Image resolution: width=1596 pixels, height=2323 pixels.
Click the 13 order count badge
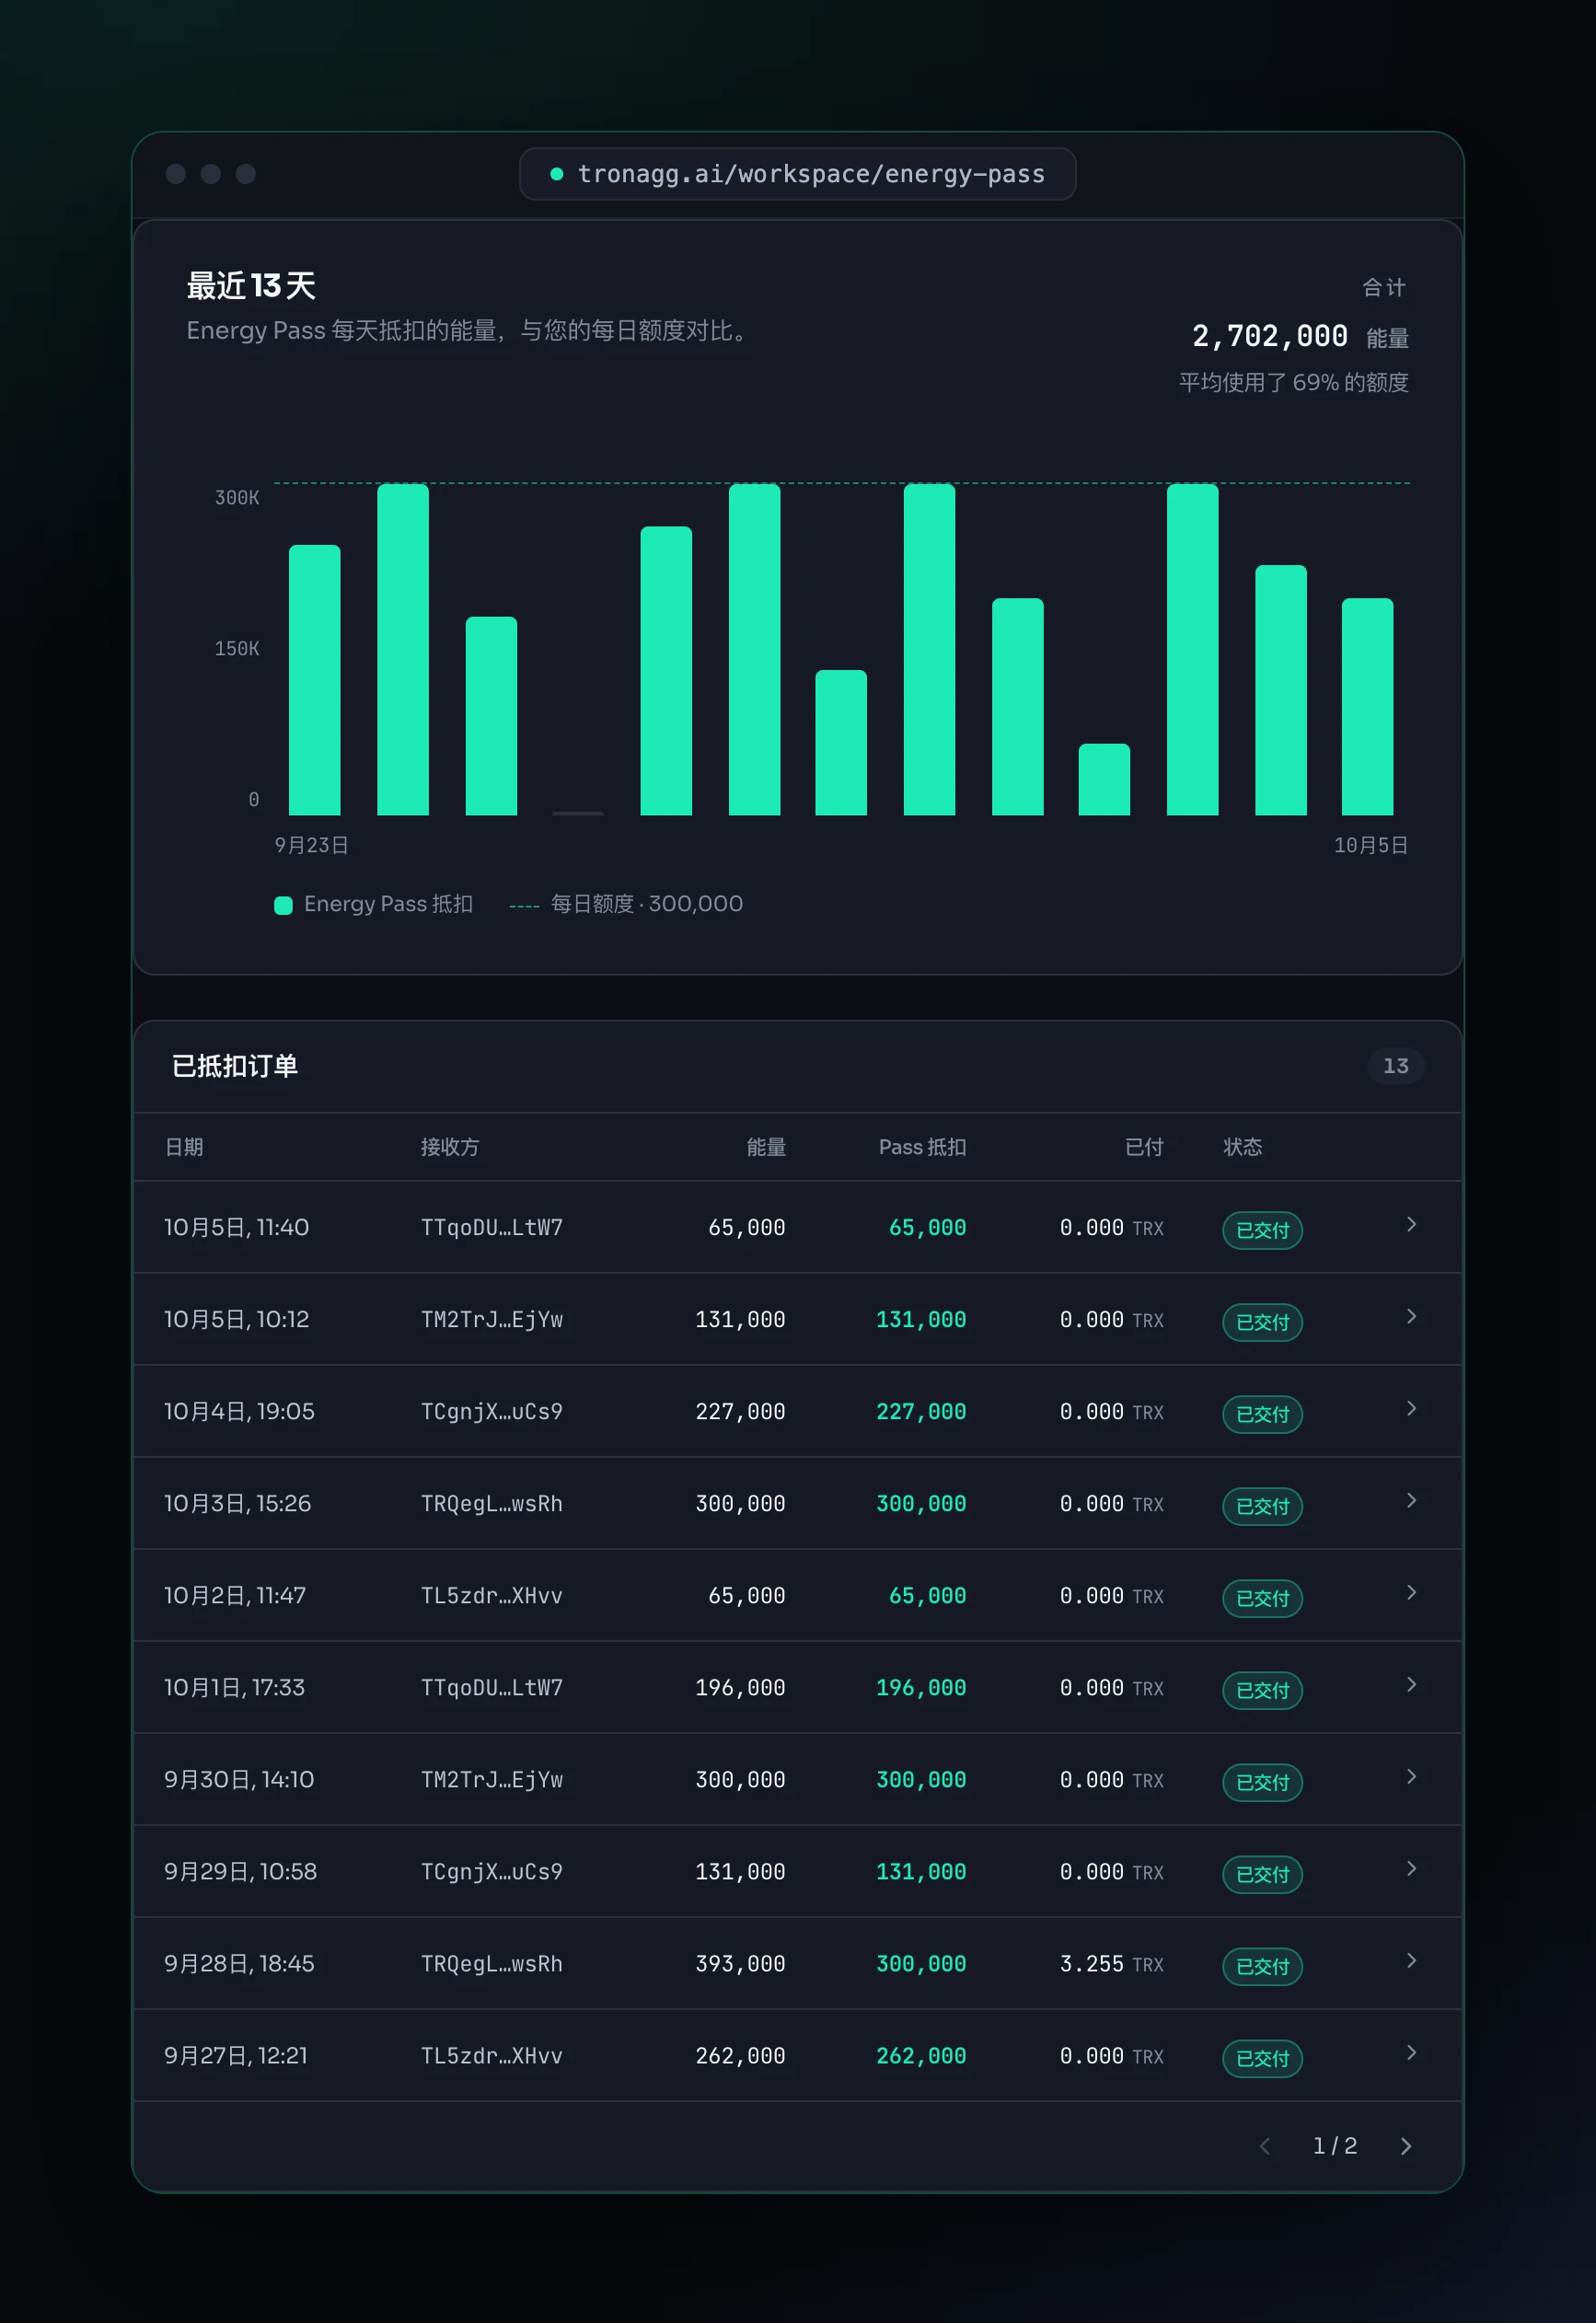(1395, 1066)
